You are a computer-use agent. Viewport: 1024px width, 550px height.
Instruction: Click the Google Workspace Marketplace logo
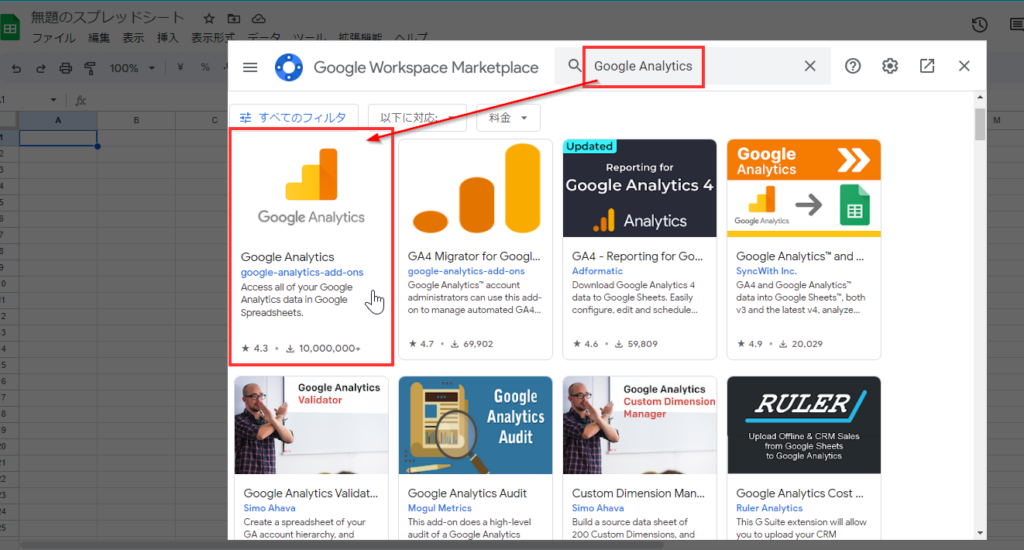click(289, 67)
